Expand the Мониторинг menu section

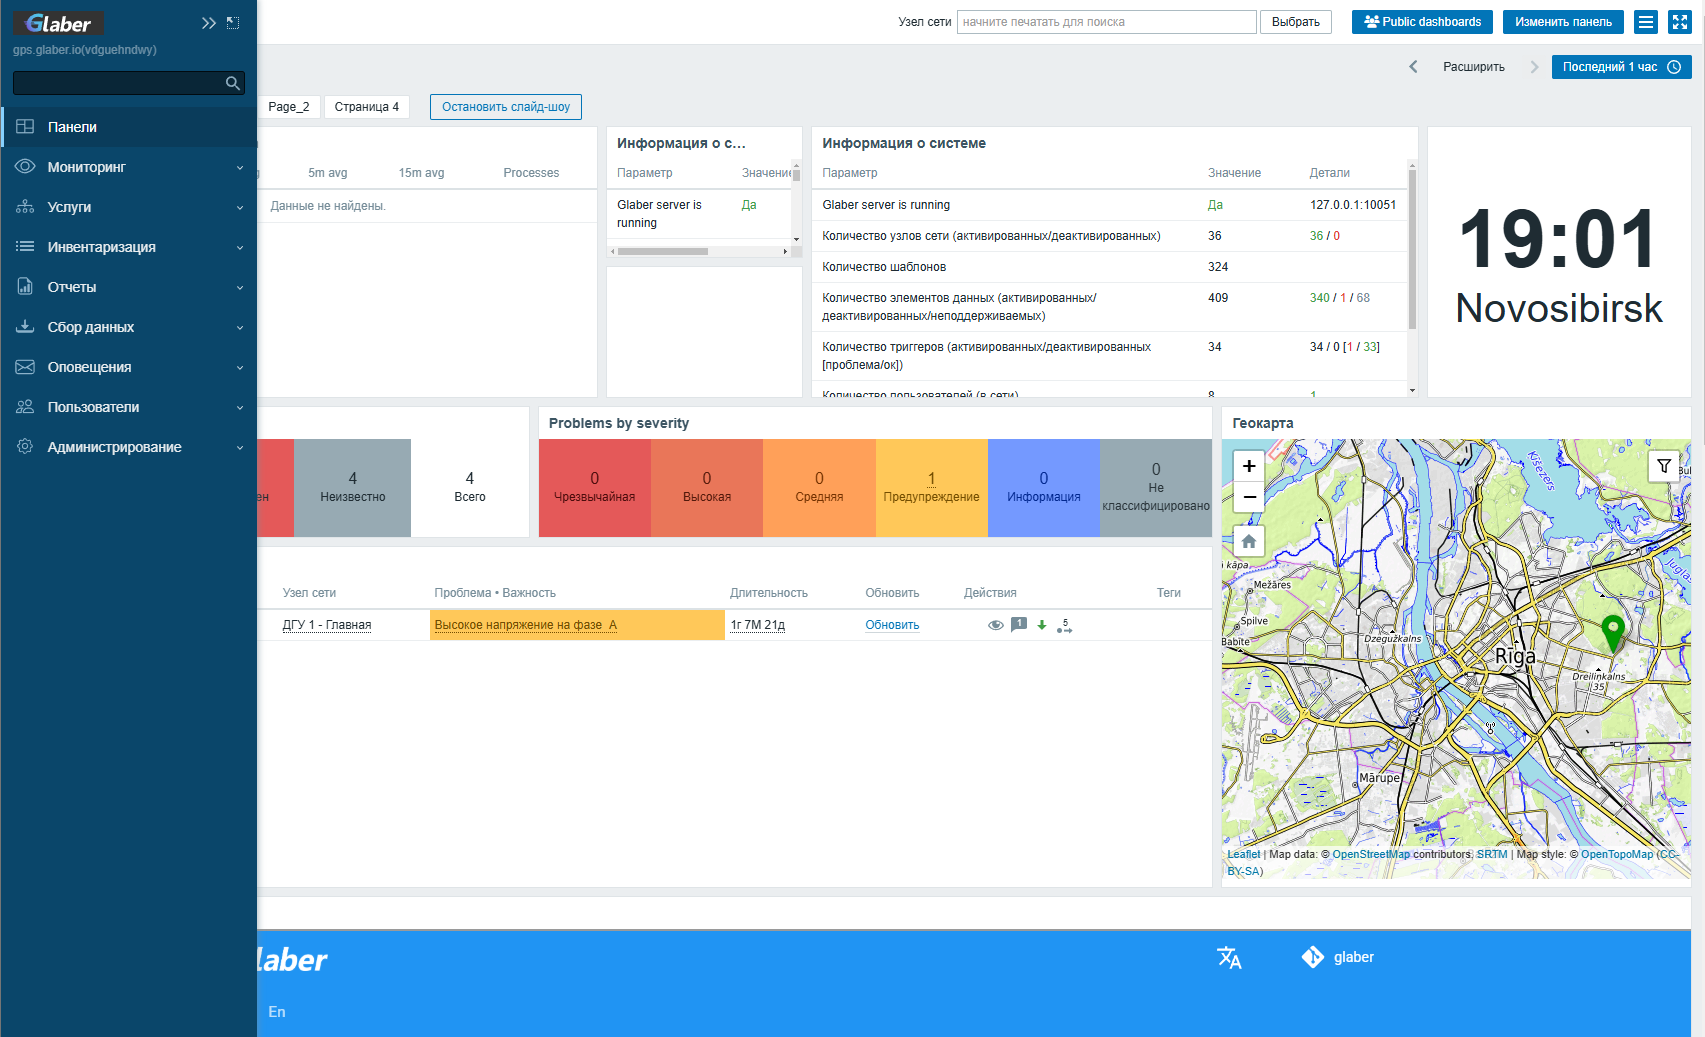[240, 168]
